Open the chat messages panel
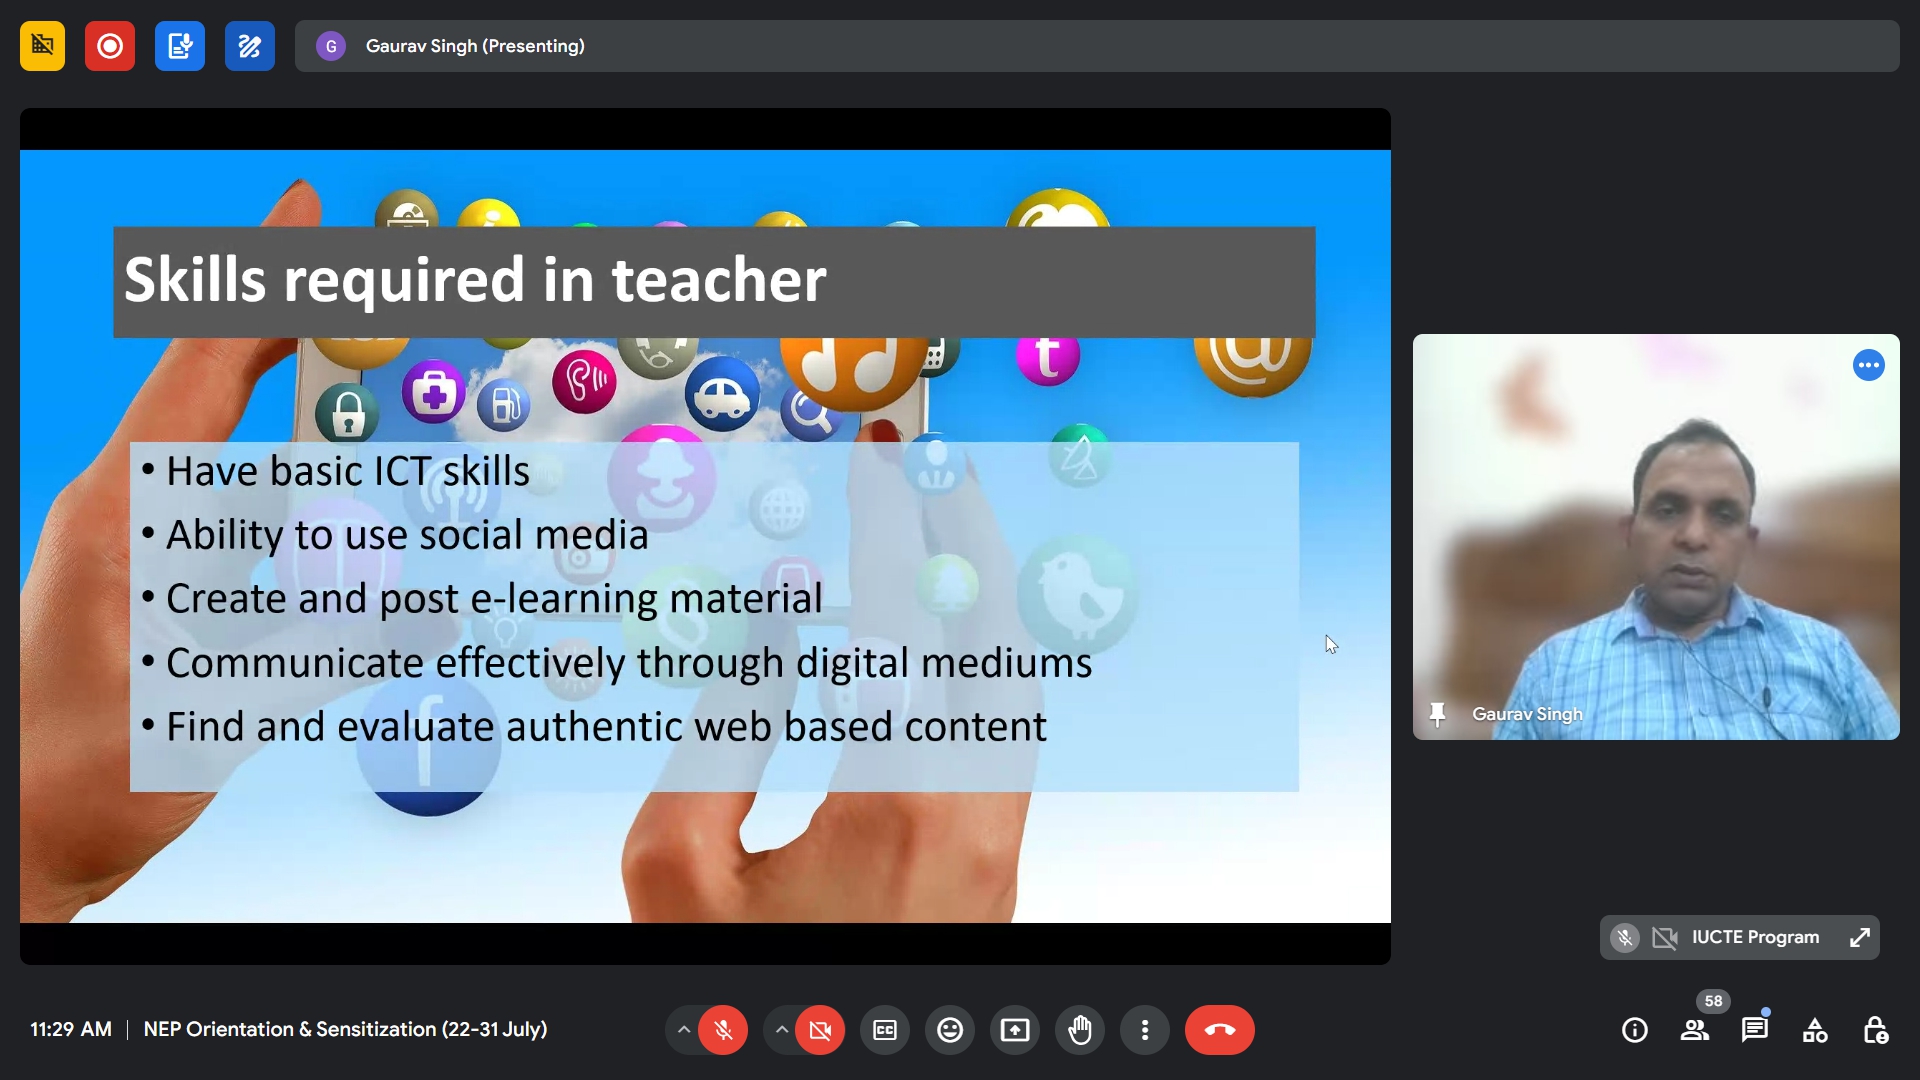This screenshot has width=1920, height=1080. 1755,1030
